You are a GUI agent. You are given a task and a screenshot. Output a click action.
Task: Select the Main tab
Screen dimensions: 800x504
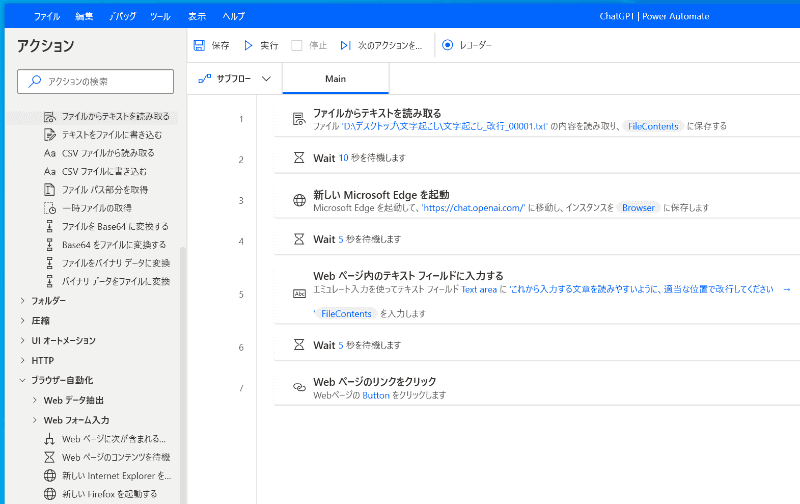point(335,79)
